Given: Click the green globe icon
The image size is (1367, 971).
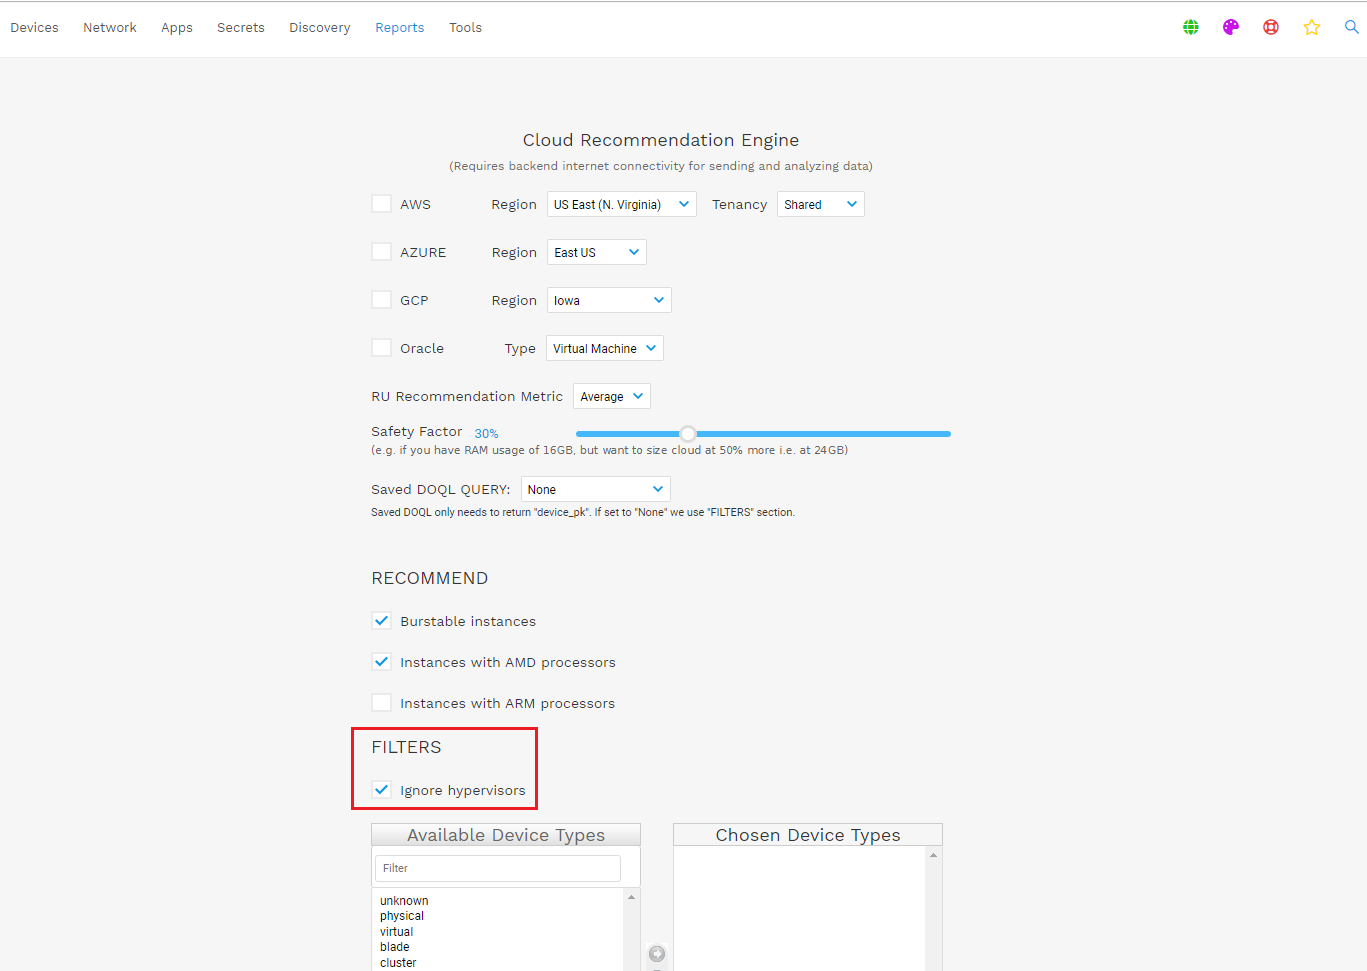Looking at the screenshot, I should [x=1190, y=27].
